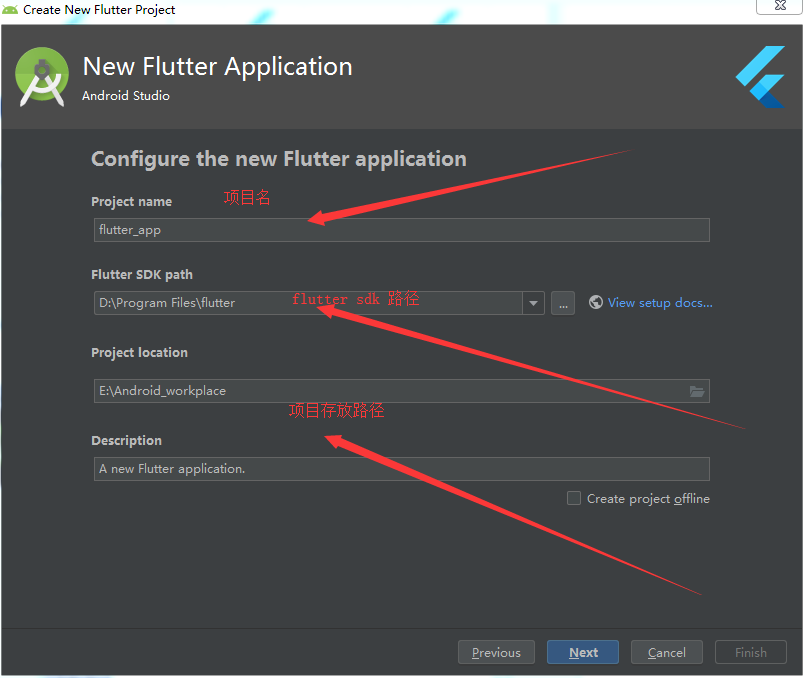This screenshot has width=803, height=678.
Task: Click the Android icon in the title bar
Action: [x=11, y=9]
